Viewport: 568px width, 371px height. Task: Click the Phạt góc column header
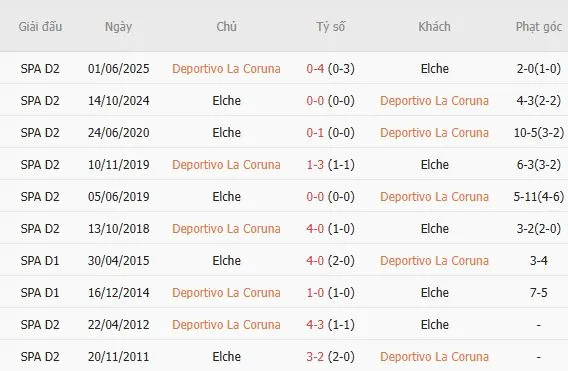(539, 27)
